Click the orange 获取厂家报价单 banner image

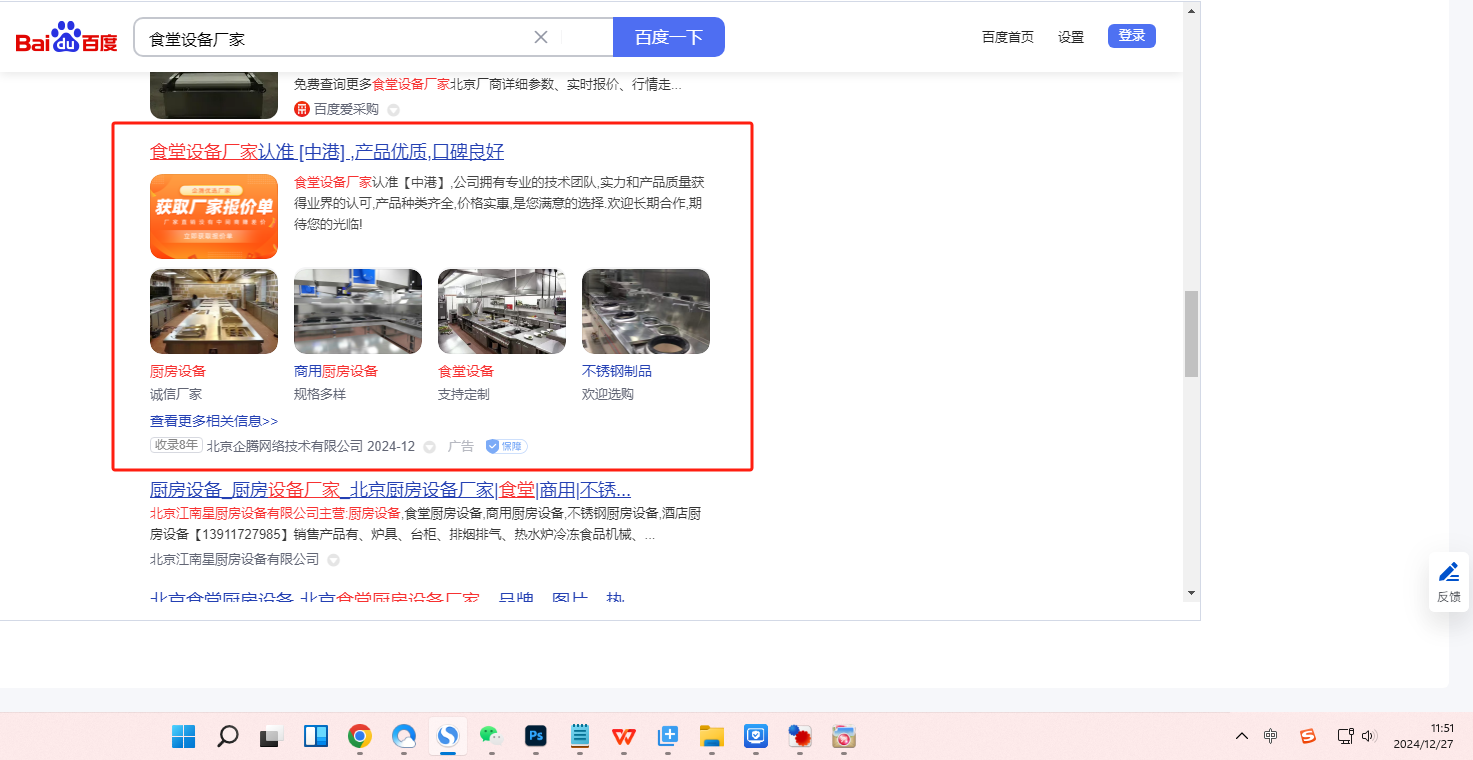click(214, 216)
